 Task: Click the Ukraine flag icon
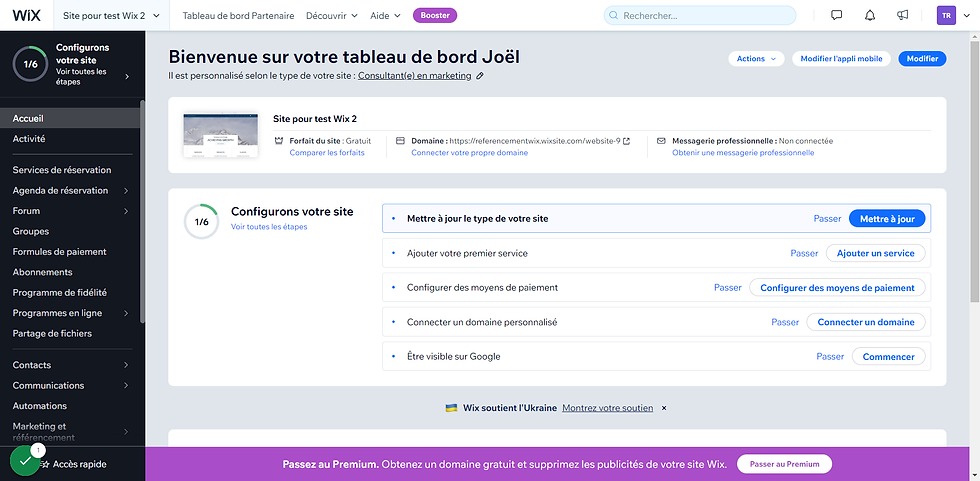point(451,408)
